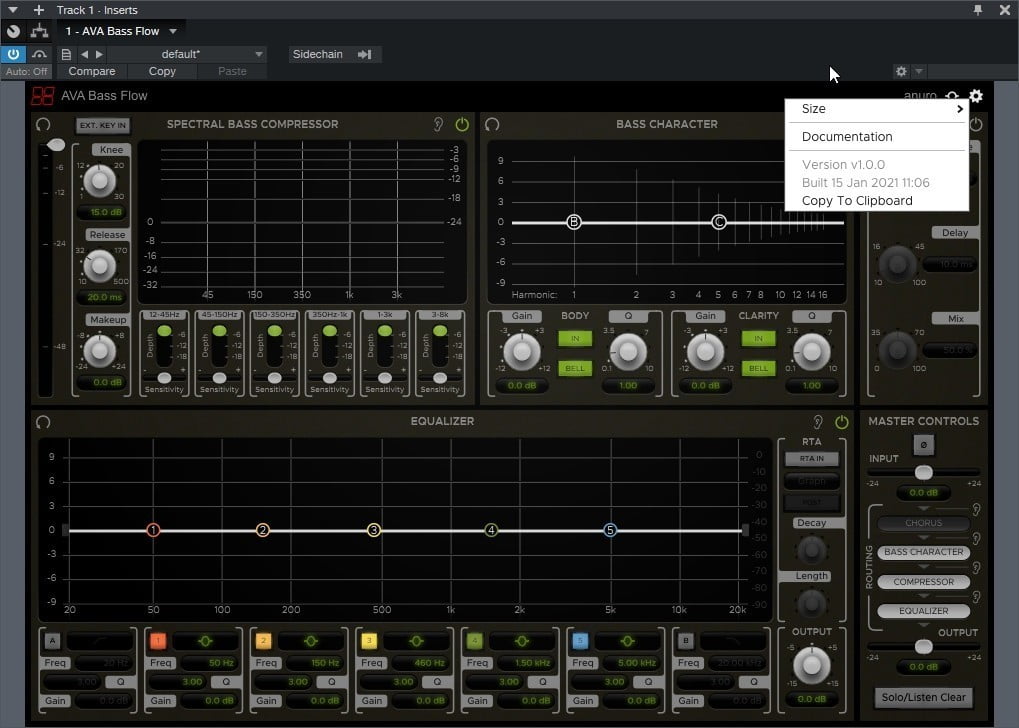The height and width of the screenshot is (728, 1019).
Task: Click the preset file icon beside default
Action: pyautogui.click(x=66, y=54)
